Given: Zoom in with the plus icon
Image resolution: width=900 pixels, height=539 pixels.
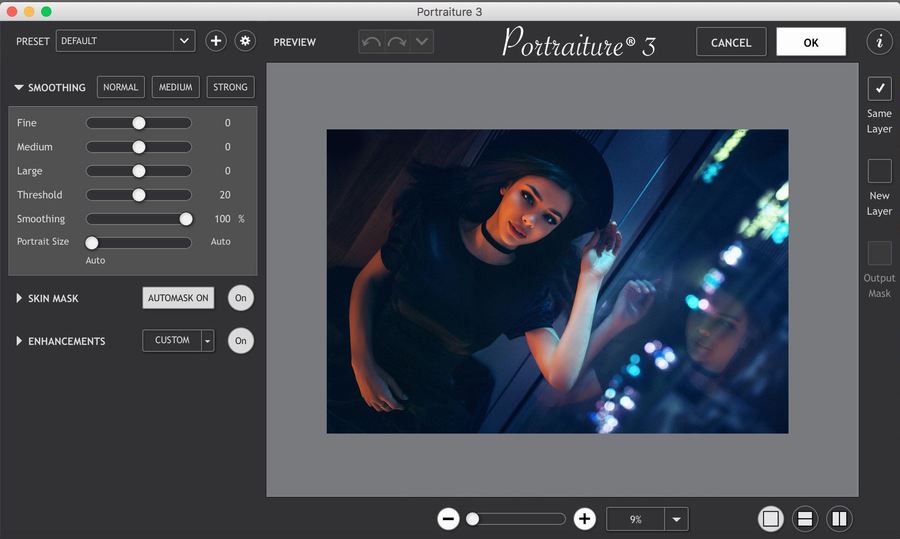Looking at the screenshot, I should tap(584, 519).
